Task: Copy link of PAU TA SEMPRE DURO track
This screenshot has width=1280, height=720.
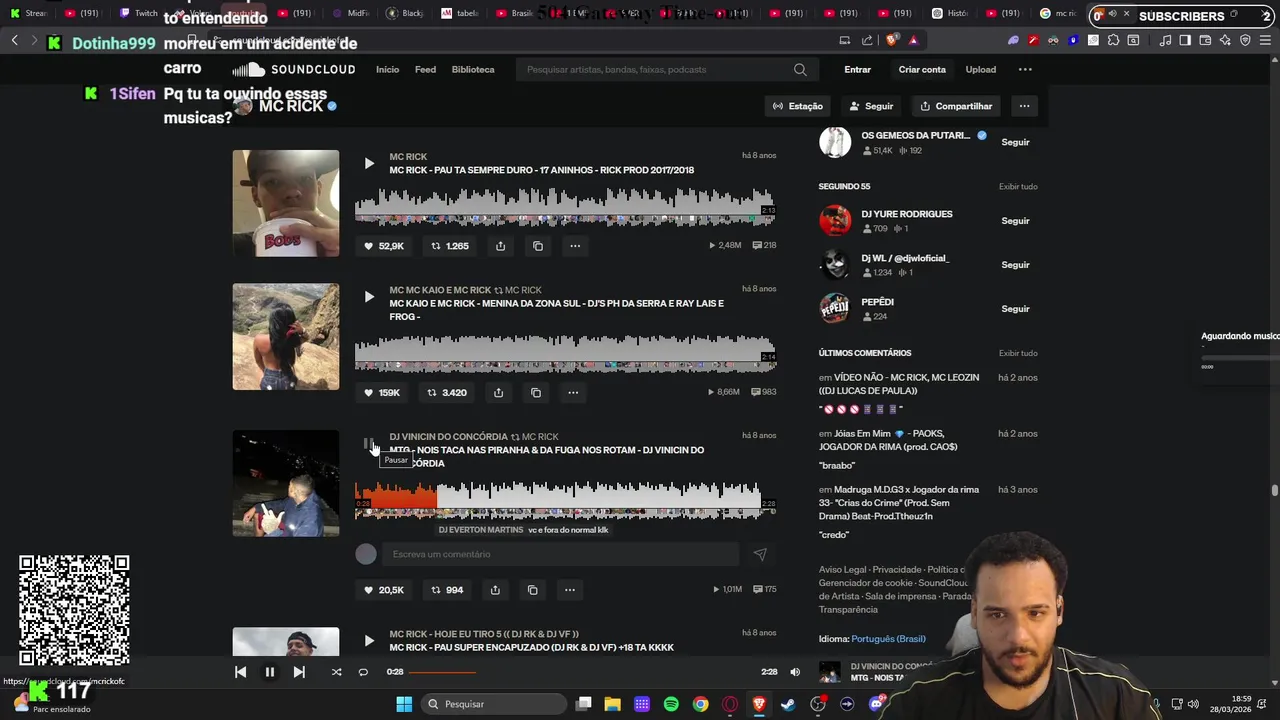Action: tap(538, 245)
